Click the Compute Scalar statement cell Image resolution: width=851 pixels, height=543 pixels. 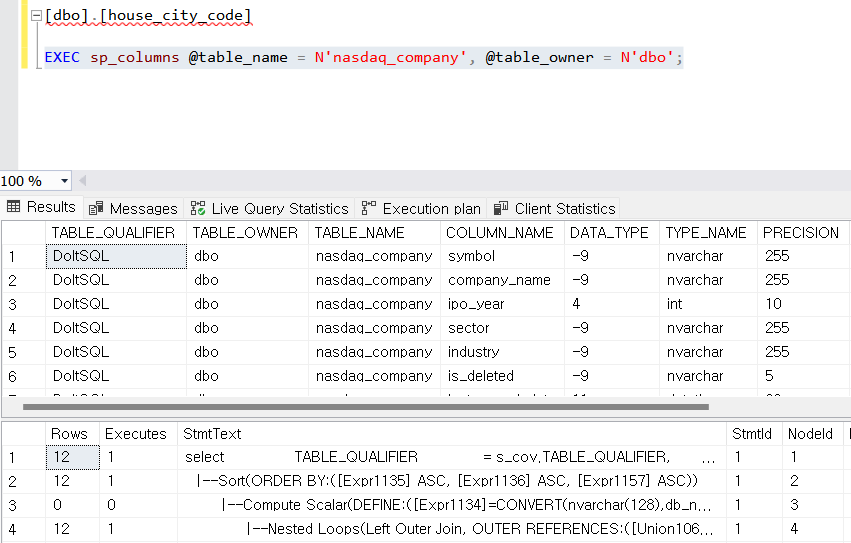click(x=452, y=505)
